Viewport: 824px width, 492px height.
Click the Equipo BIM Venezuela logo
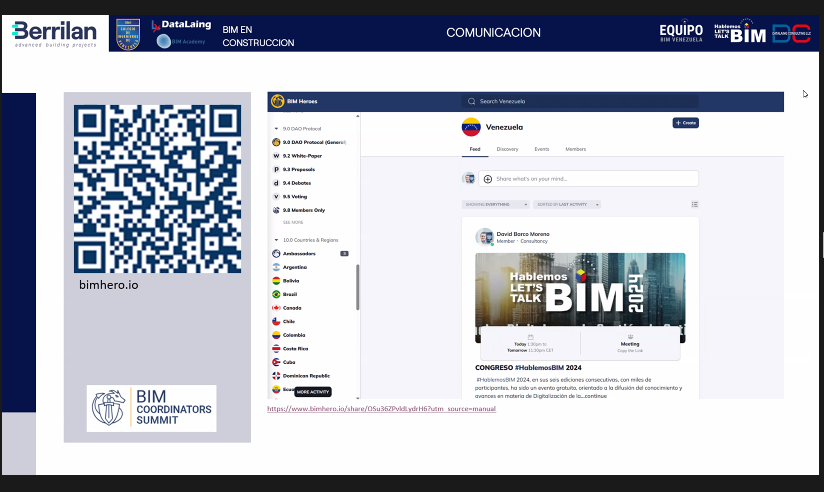pos(681,33)
